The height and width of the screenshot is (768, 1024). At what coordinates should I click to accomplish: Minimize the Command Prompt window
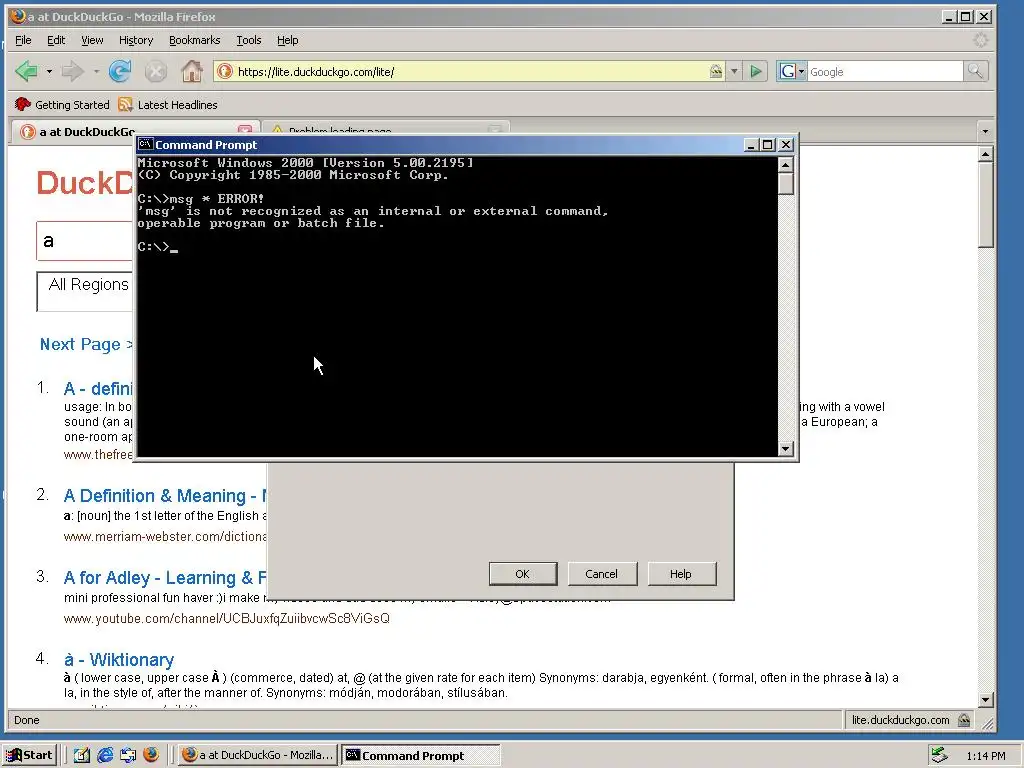[751, 145]
